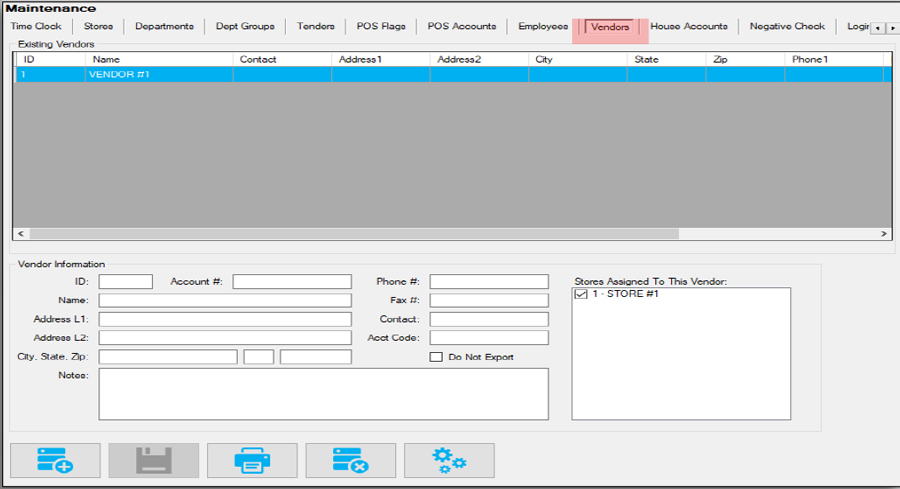The height and width of the screenshot is (489, 900).
Task: Click the small State input box
Action: click(x=259, y=356)
